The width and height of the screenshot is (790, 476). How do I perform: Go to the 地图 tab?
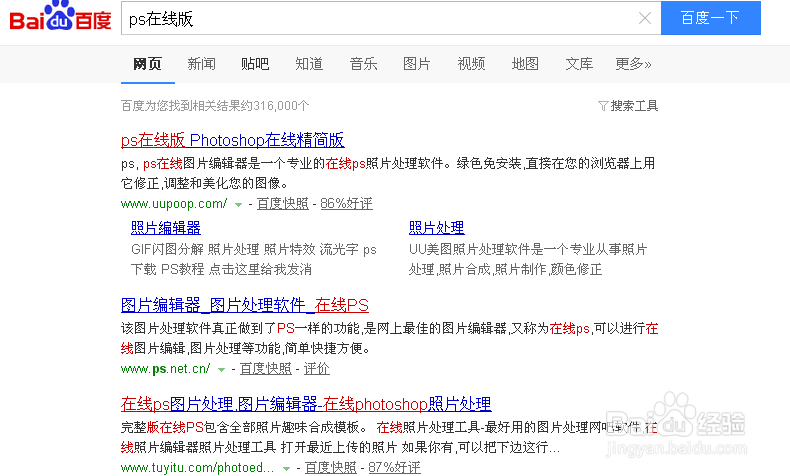point(525,64)
